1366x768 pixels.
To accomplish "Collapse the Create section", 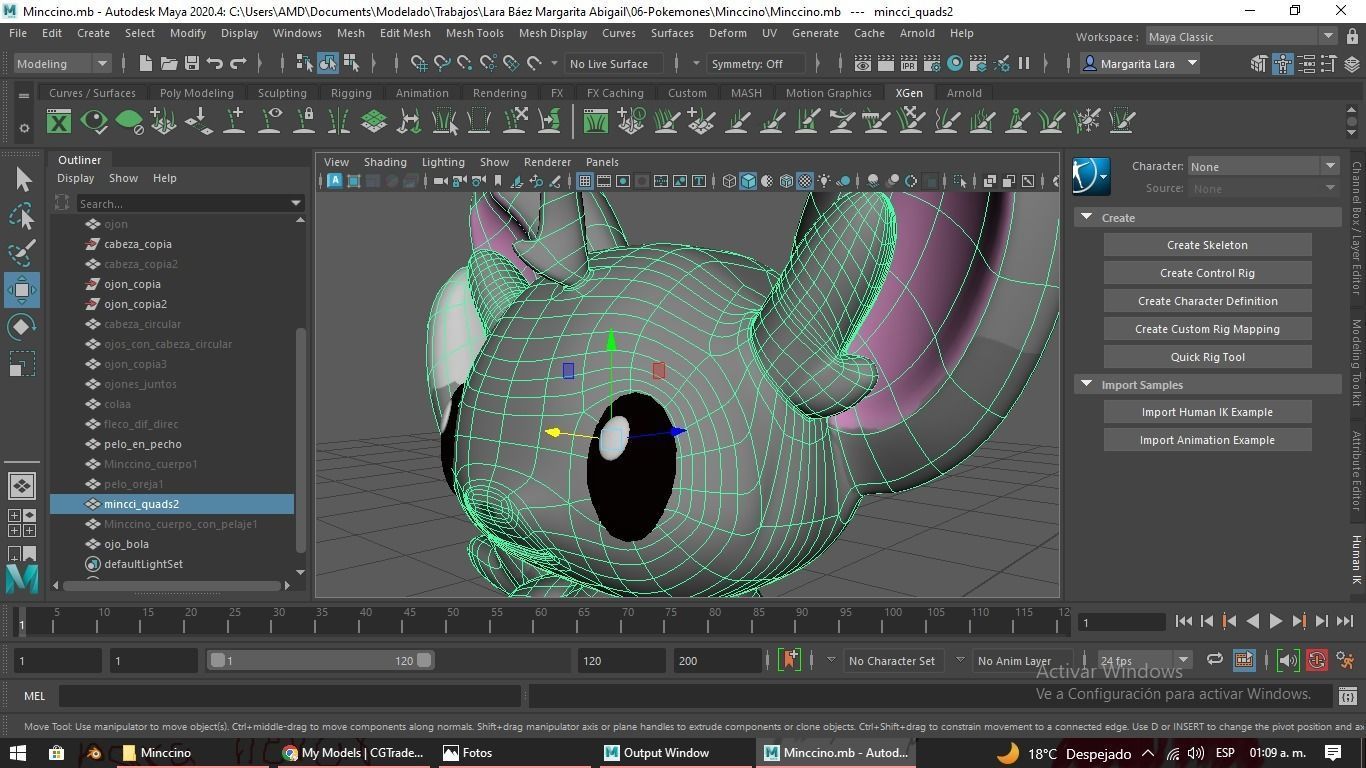I will pyautogui.click(x=1087, y=217).
